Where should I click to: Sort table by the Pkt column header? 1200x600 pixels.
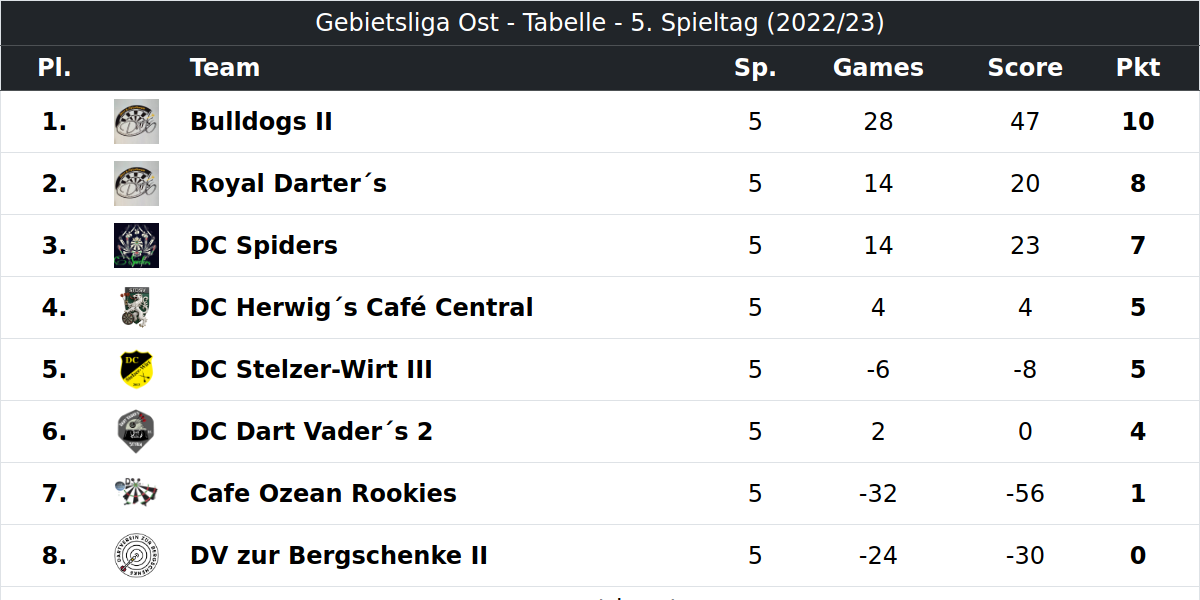(x=1138, y=68)
